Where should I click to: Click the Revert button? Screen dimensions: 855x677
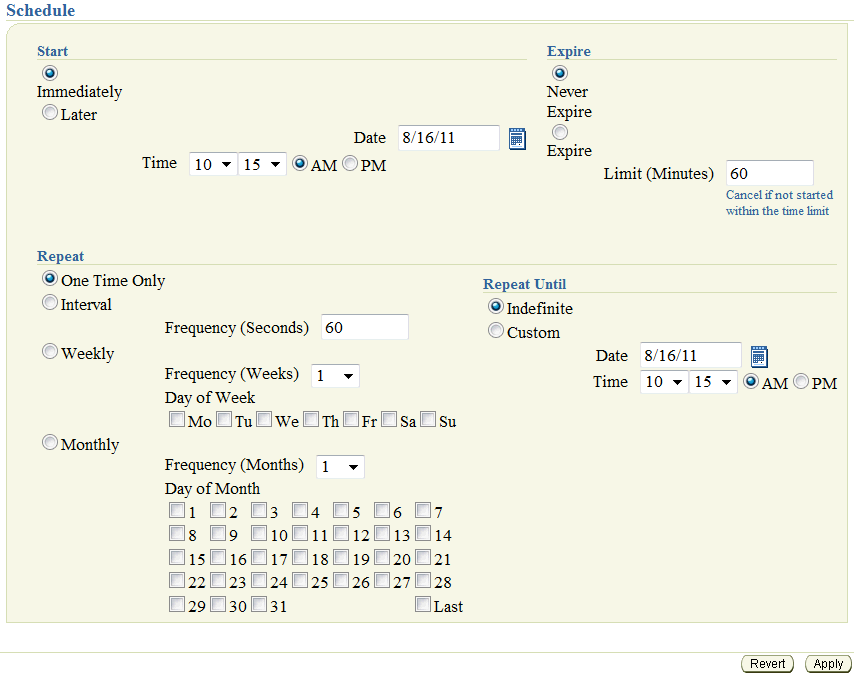767,663
